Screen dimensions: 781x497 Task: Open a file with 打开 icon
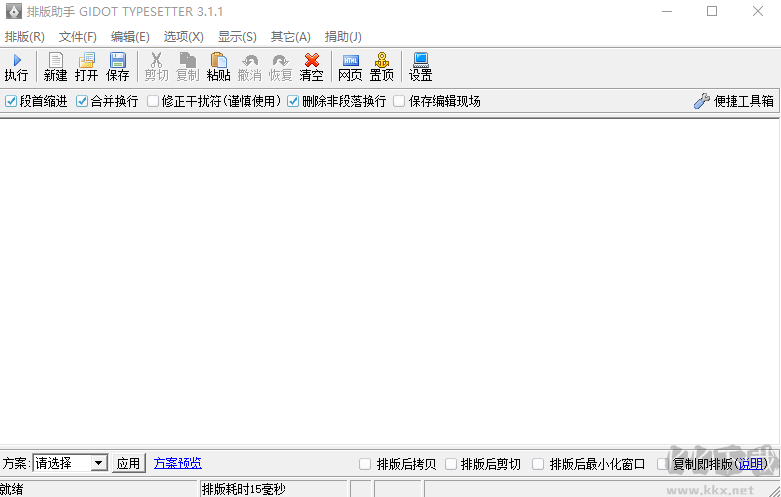(x=87, y=67)
